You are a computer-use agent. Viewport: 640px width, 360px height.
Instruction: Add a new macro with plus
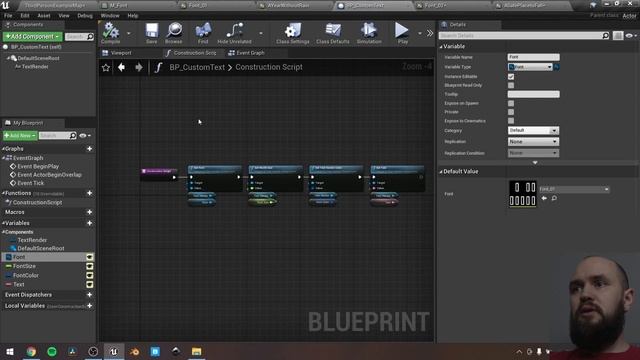pyautogui.click(x=89, y=212)
